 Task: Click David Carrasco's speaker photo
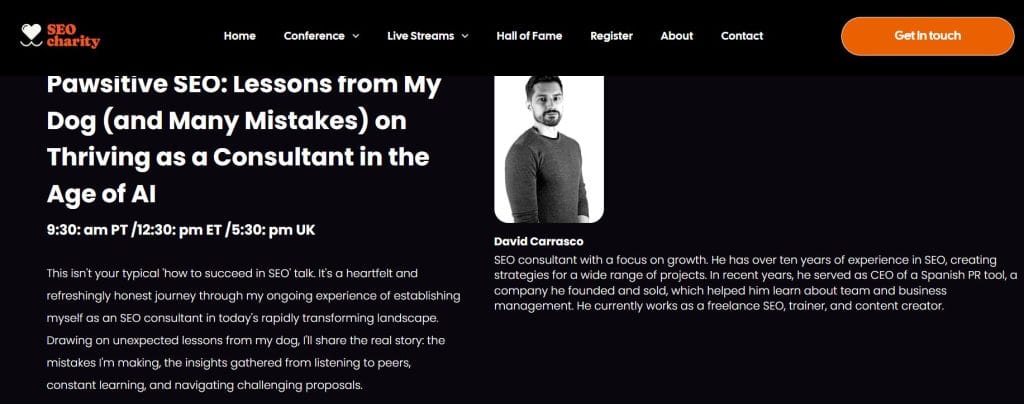click(x=549, y=148)
